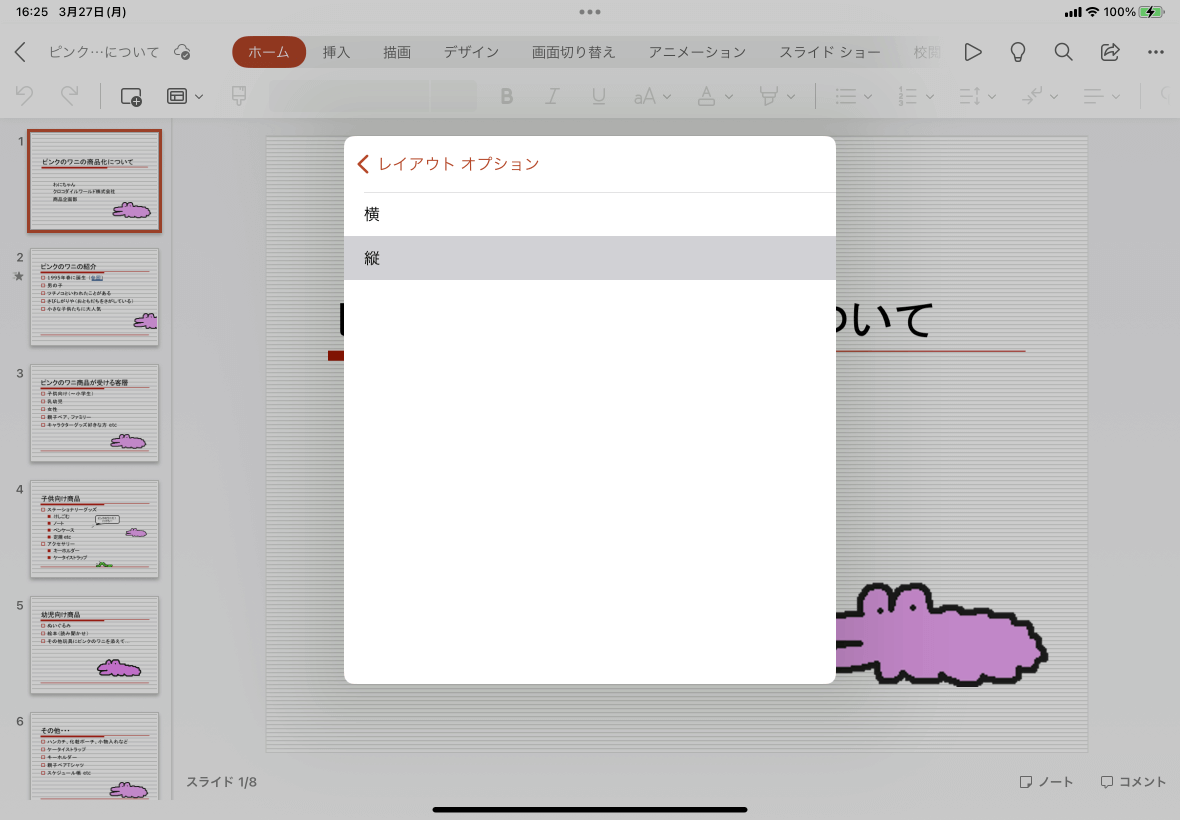Select slide 4 子供向け商品 thumbnail
Viewport: 1180px width, 820px height.
pyautogui.click(x=95, y=529)
